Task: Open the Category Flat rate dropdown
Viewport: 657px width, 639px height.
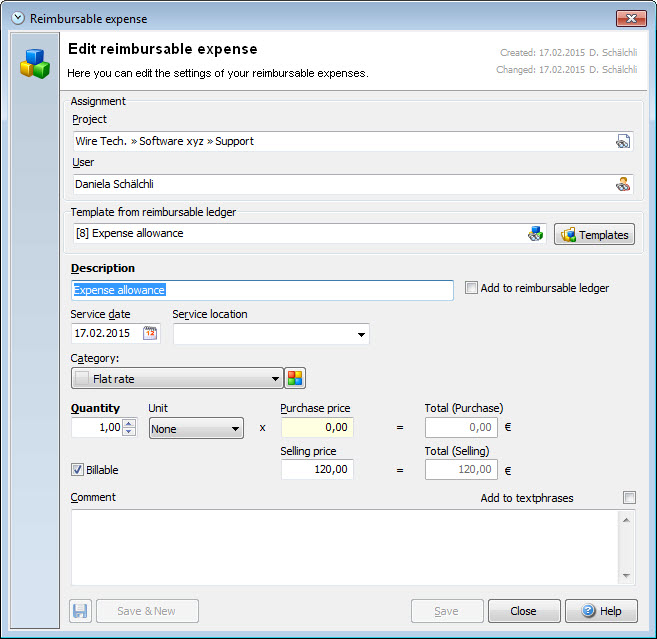Action: (177, 378)
